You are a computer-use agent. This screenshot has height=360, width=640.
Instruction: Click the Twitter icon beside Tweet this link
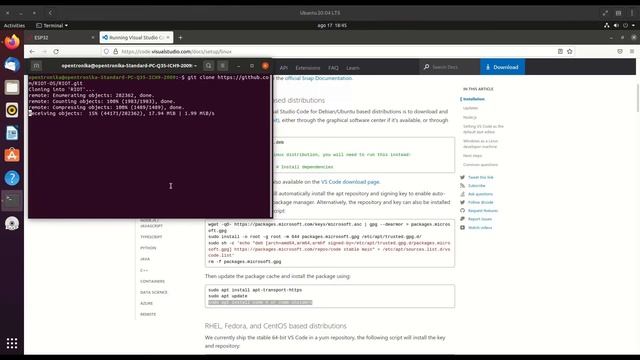[x=462, y=177]
